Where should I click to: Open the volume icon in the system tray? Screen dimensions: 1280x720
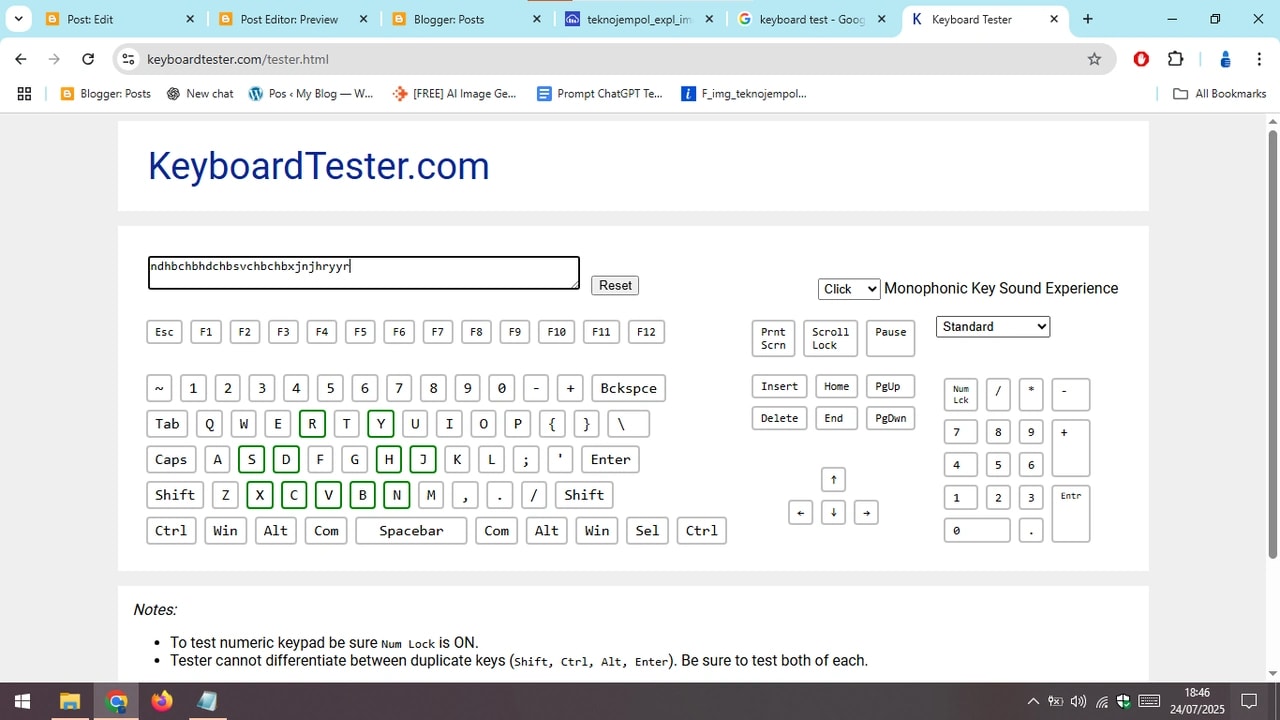point(1078,701)
